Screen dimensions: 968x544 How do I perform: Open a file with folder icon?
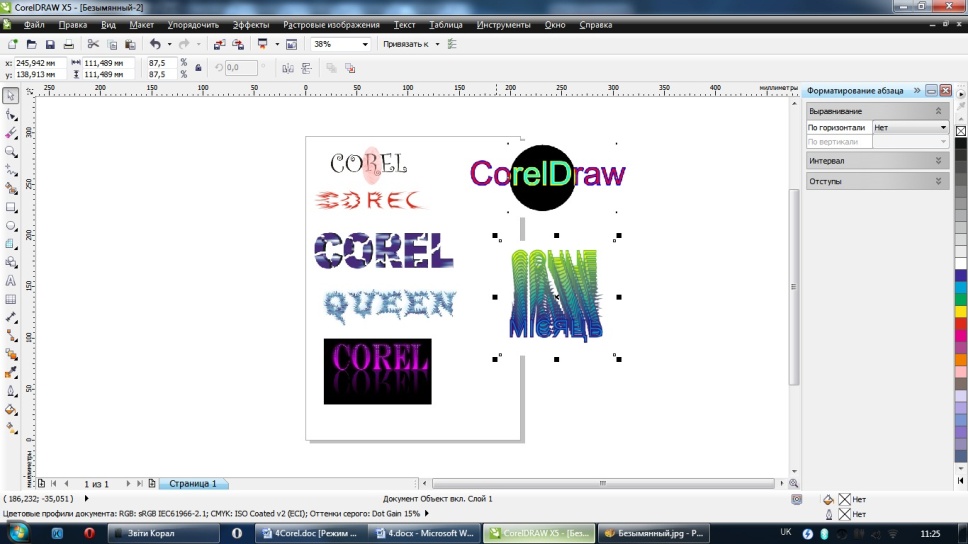pyautogui.click(x=31, y=44)
